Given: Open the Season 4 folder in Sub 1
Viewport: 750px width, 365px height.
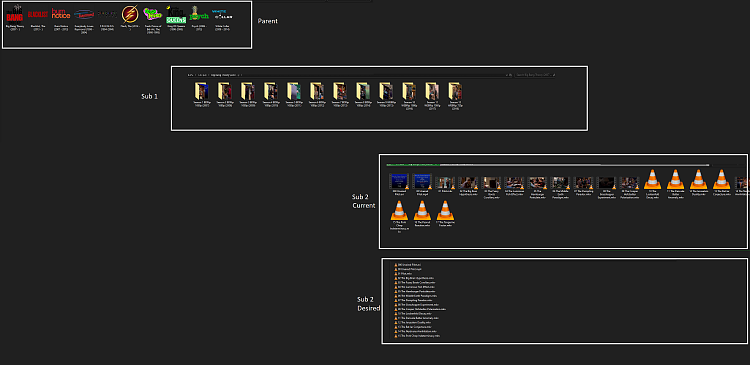Looking at the screenshot, I should point(270,95).
